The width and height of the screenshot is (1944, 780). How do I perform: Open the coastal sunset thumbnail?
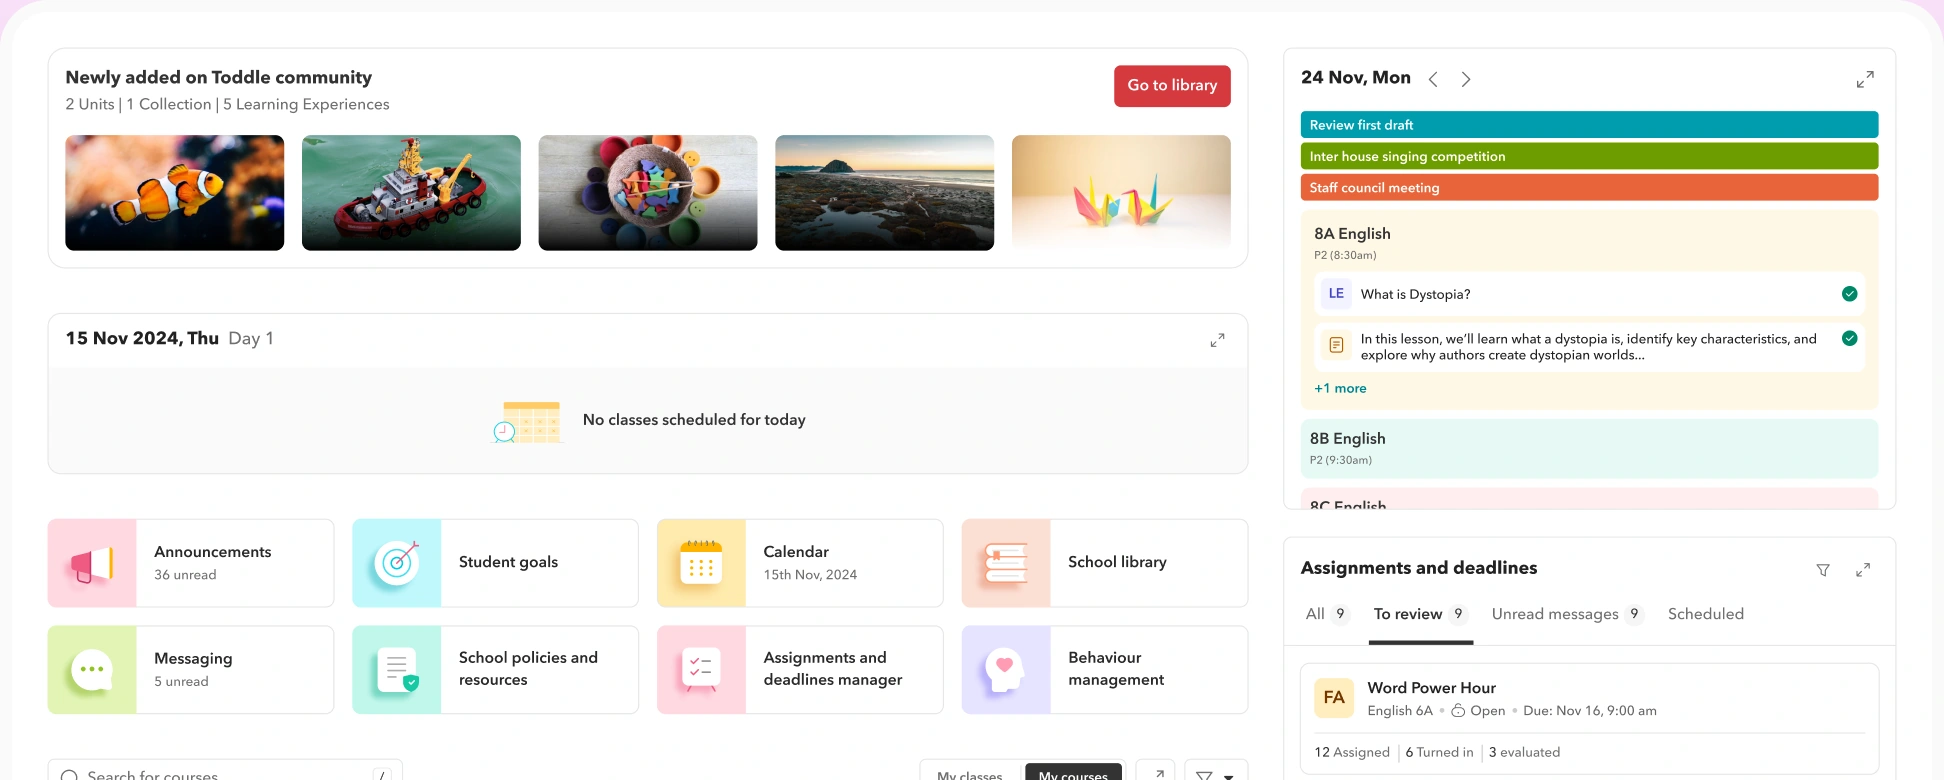tap(884, 193)
